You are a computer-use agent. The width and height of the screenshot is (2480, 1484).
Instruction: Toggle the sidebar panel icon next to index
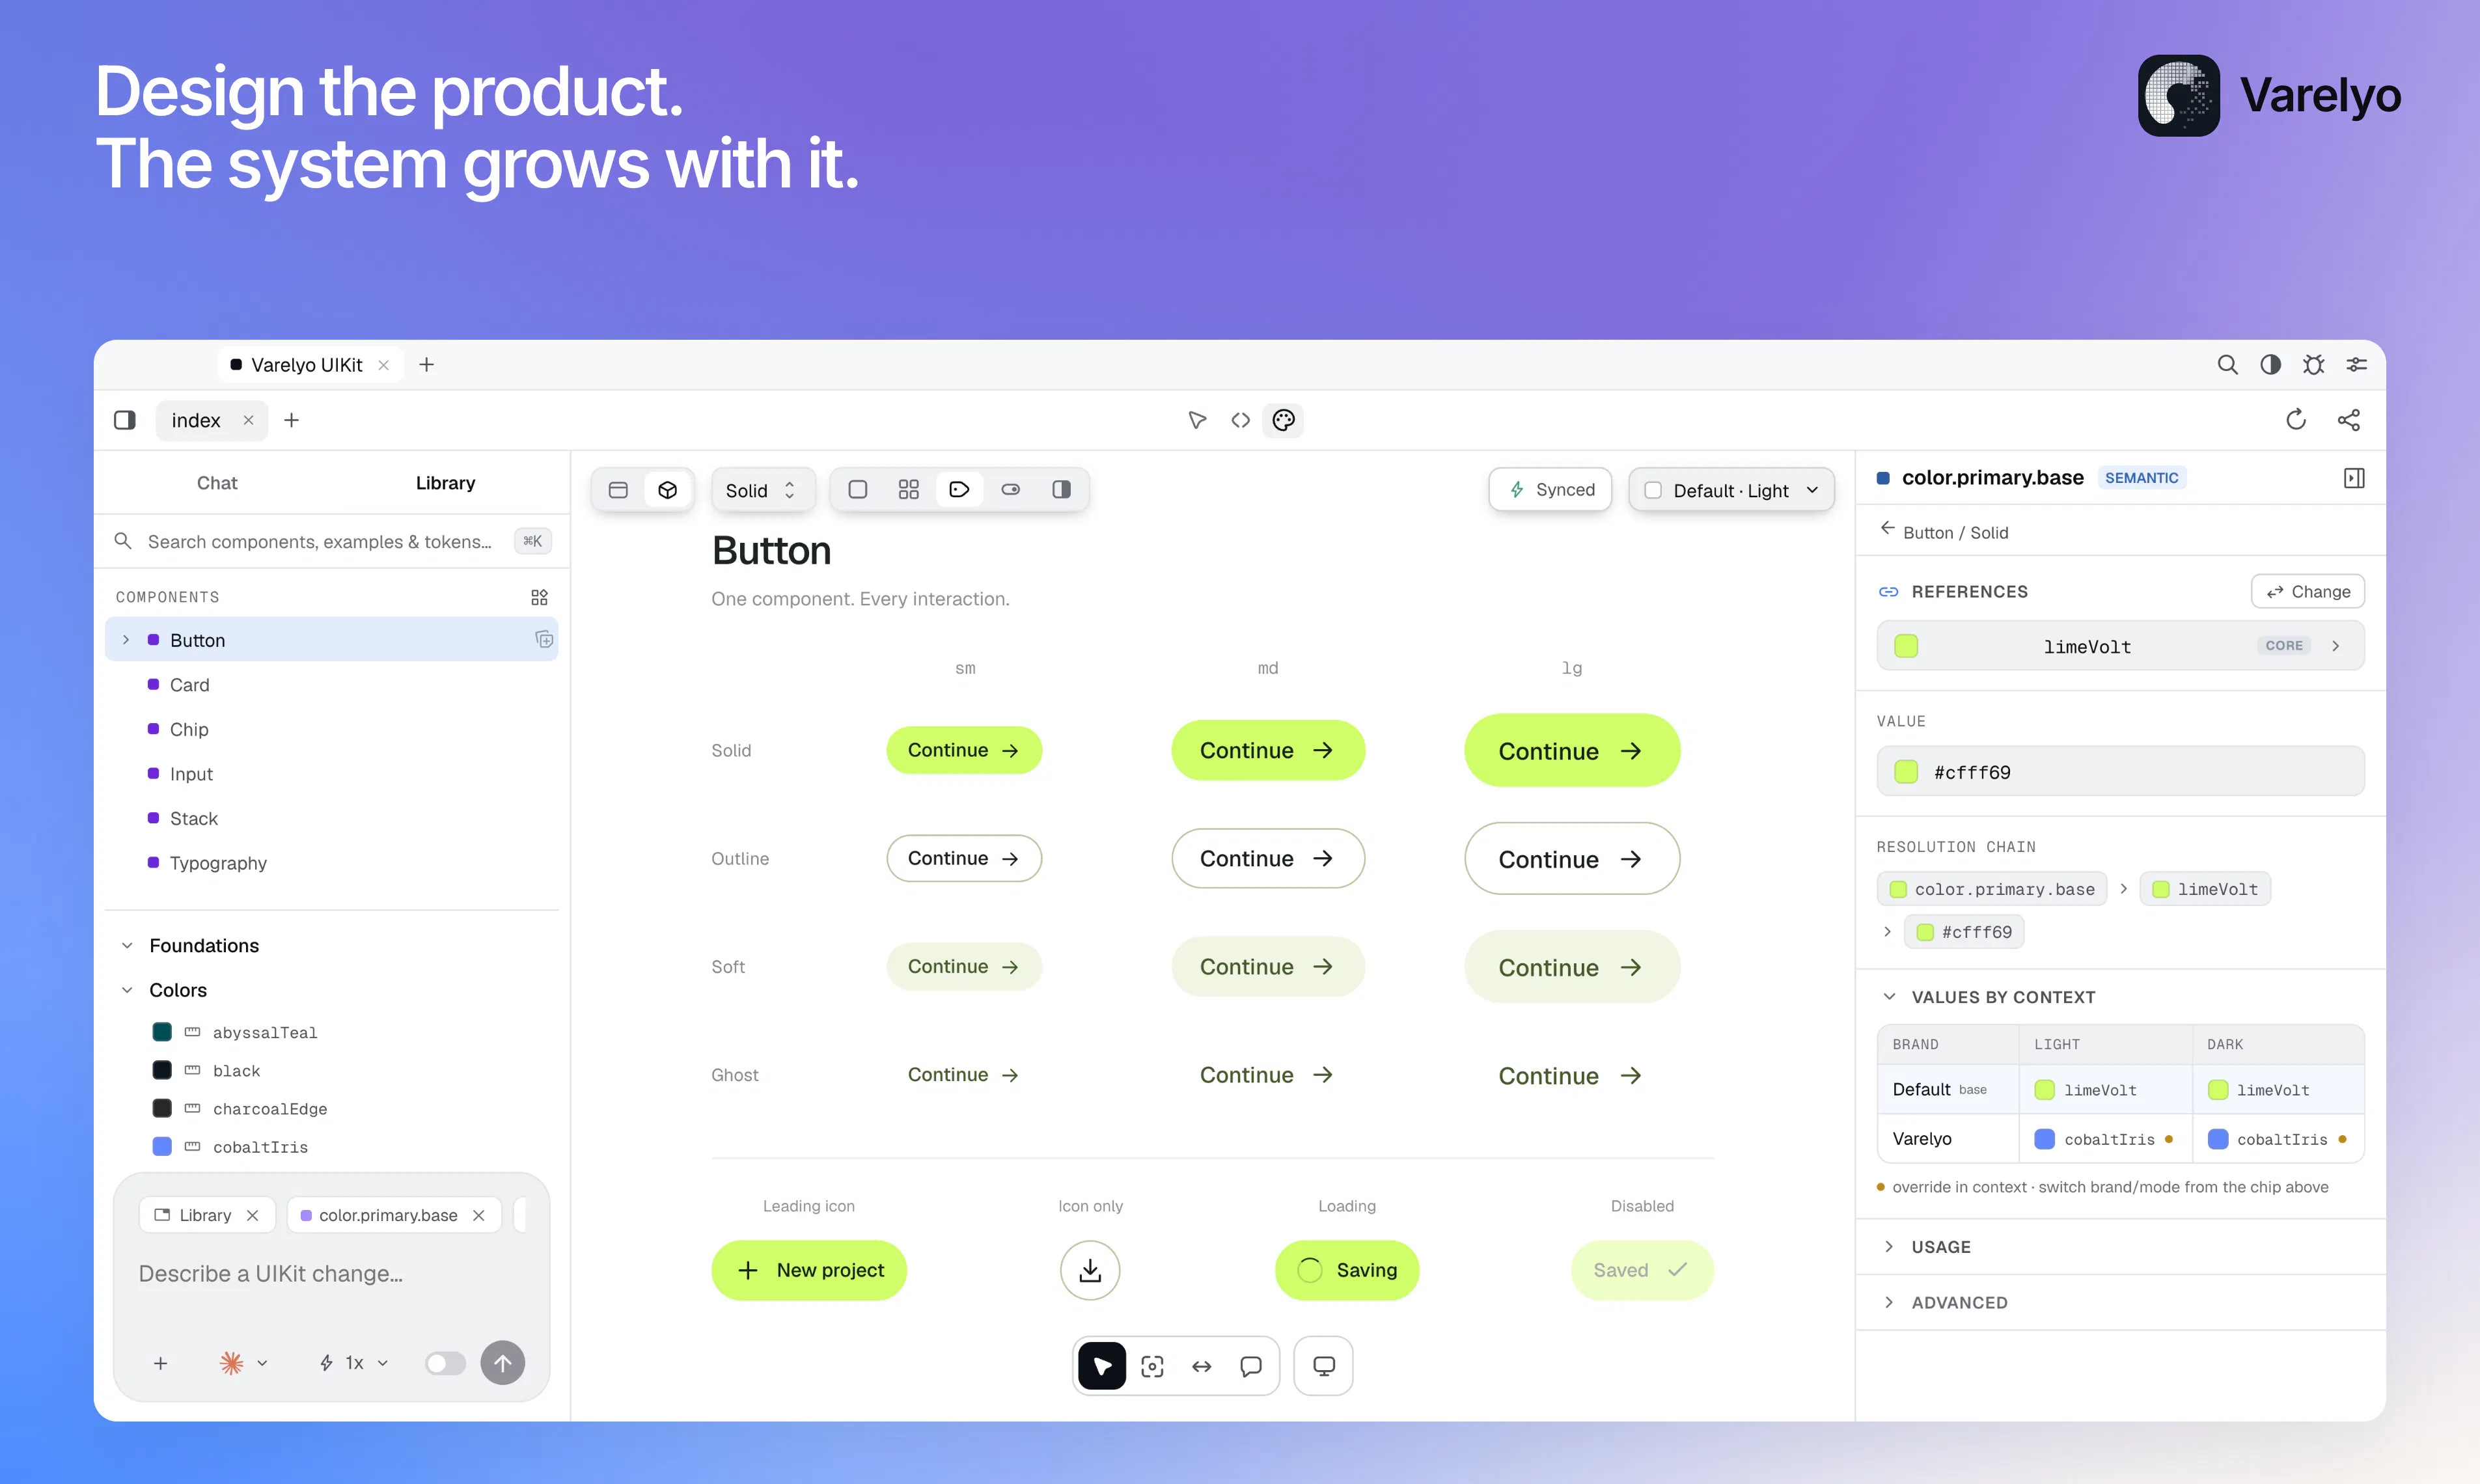pyautogui.click(x=125, y=420)
